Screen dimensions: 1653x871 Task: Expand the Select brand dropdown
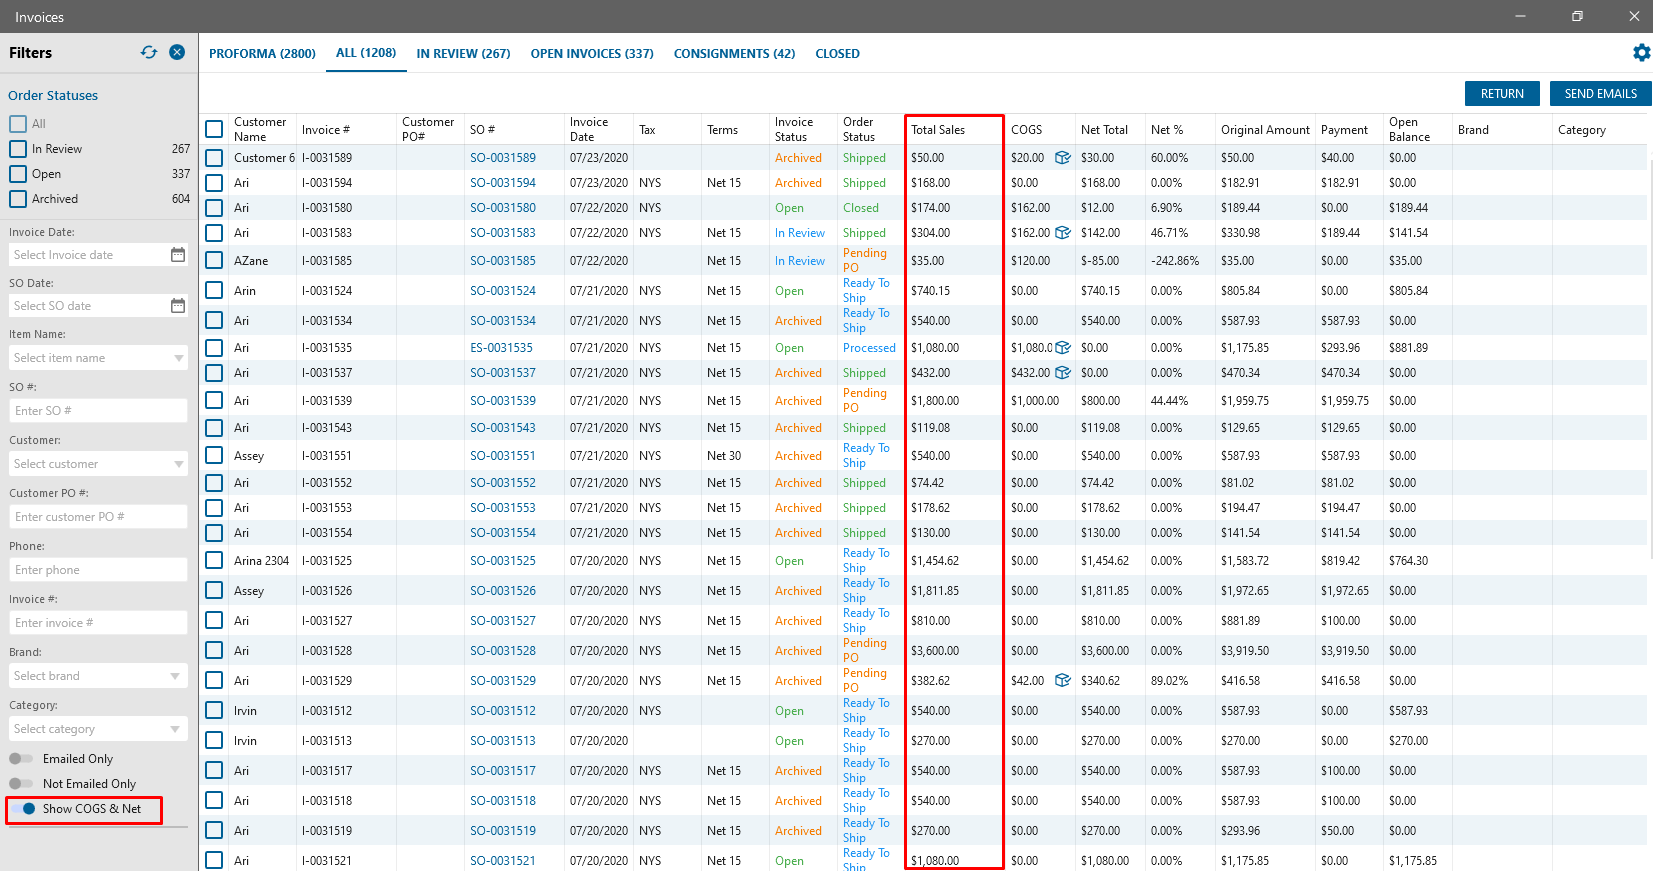tap(175, 676)
